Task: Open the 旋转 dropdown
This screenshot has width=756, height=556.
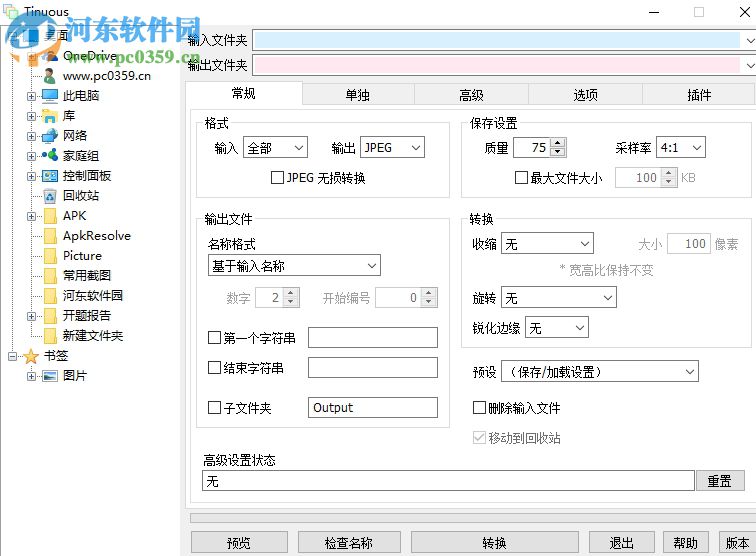Action: coord(559,298)
